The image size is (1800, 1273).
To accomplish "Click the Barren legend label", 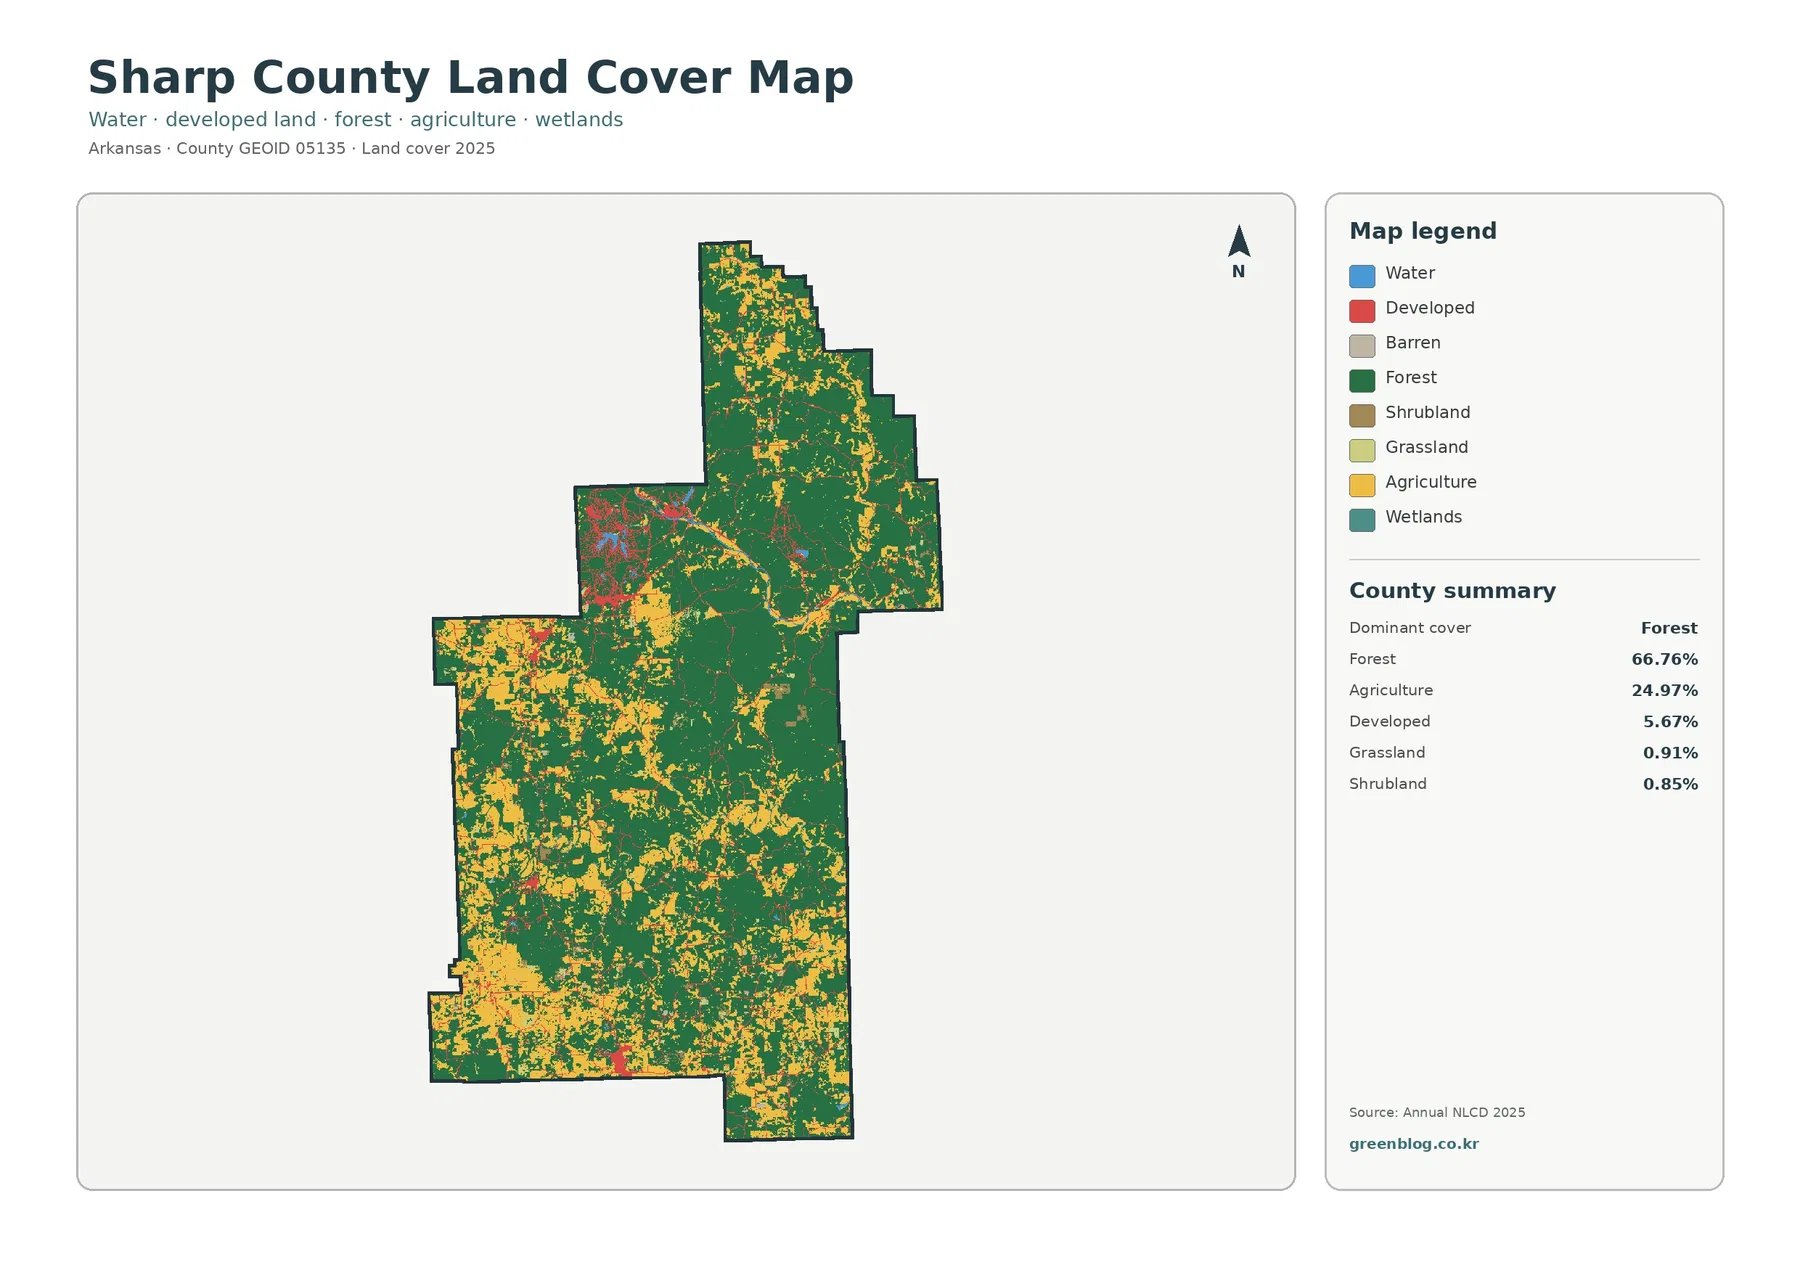I will coord(1413,343).
